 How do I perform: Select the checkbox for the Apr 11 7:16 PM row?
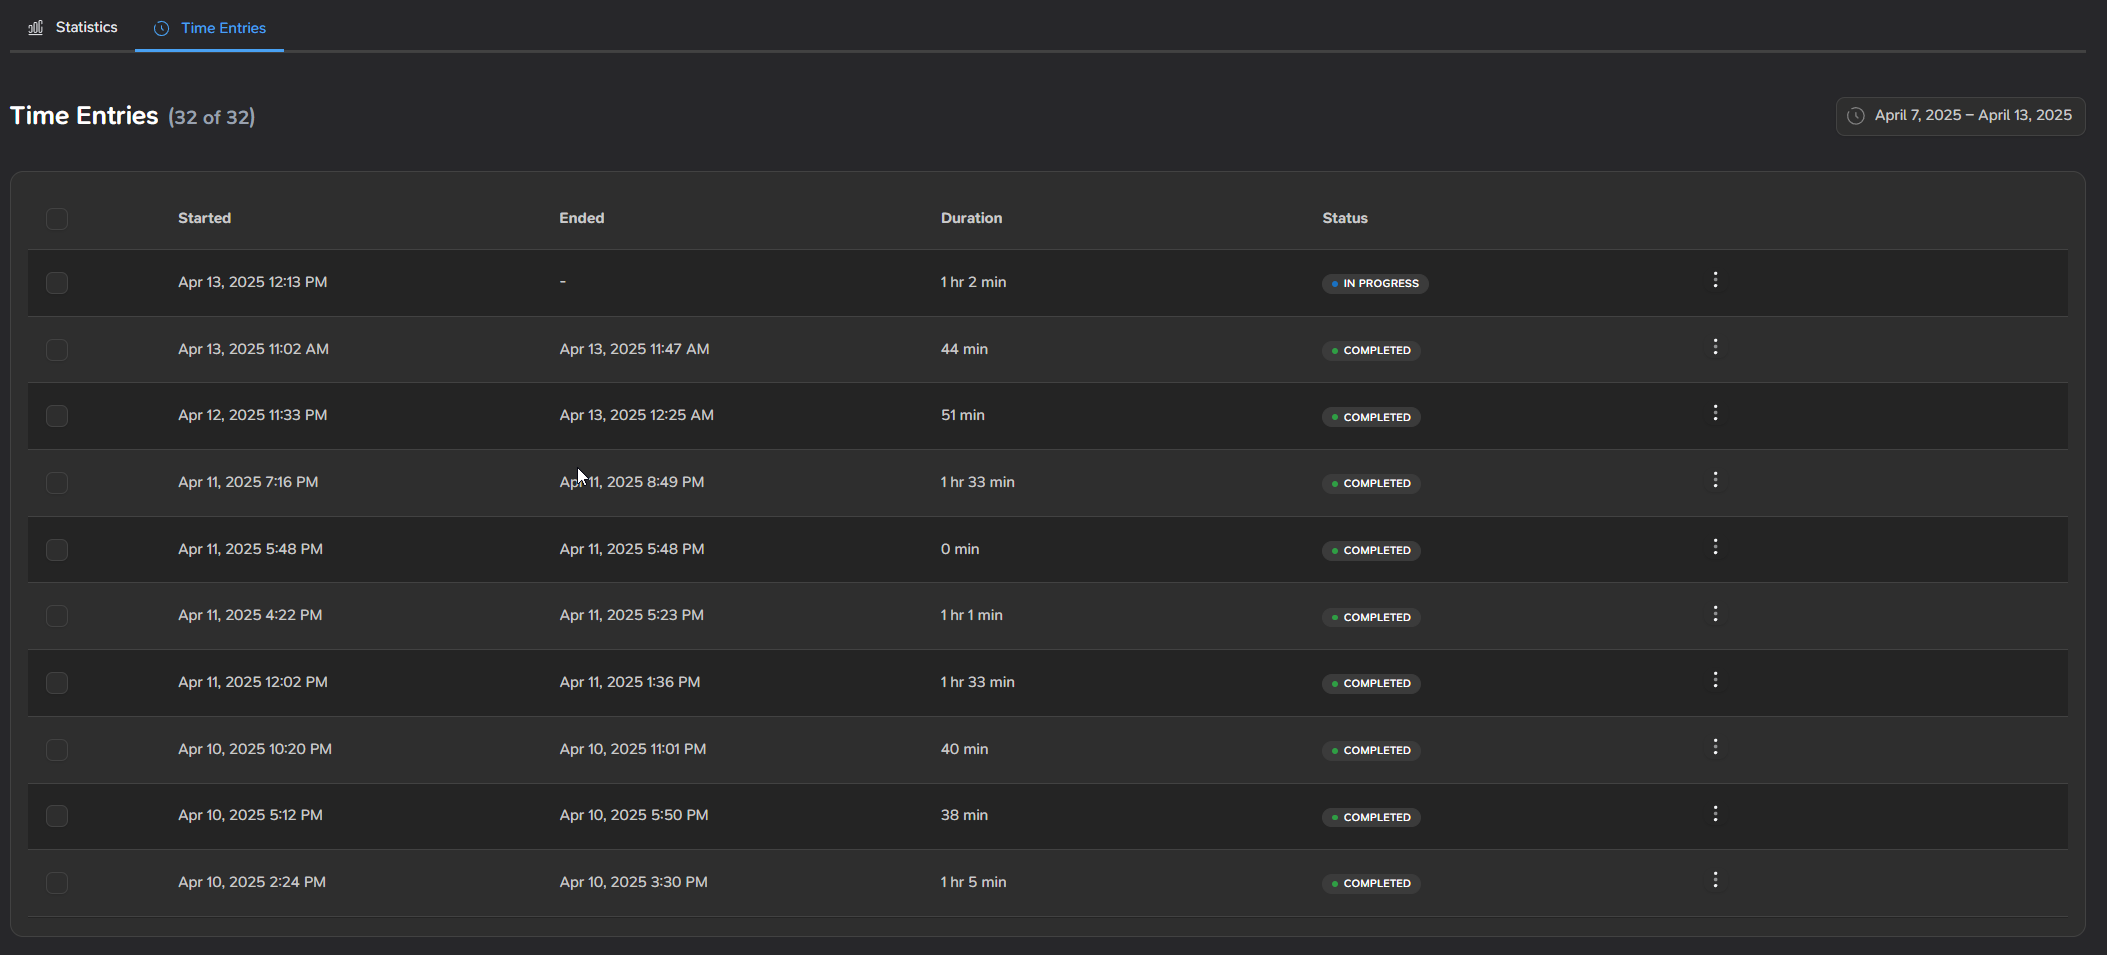coord(57,483)
